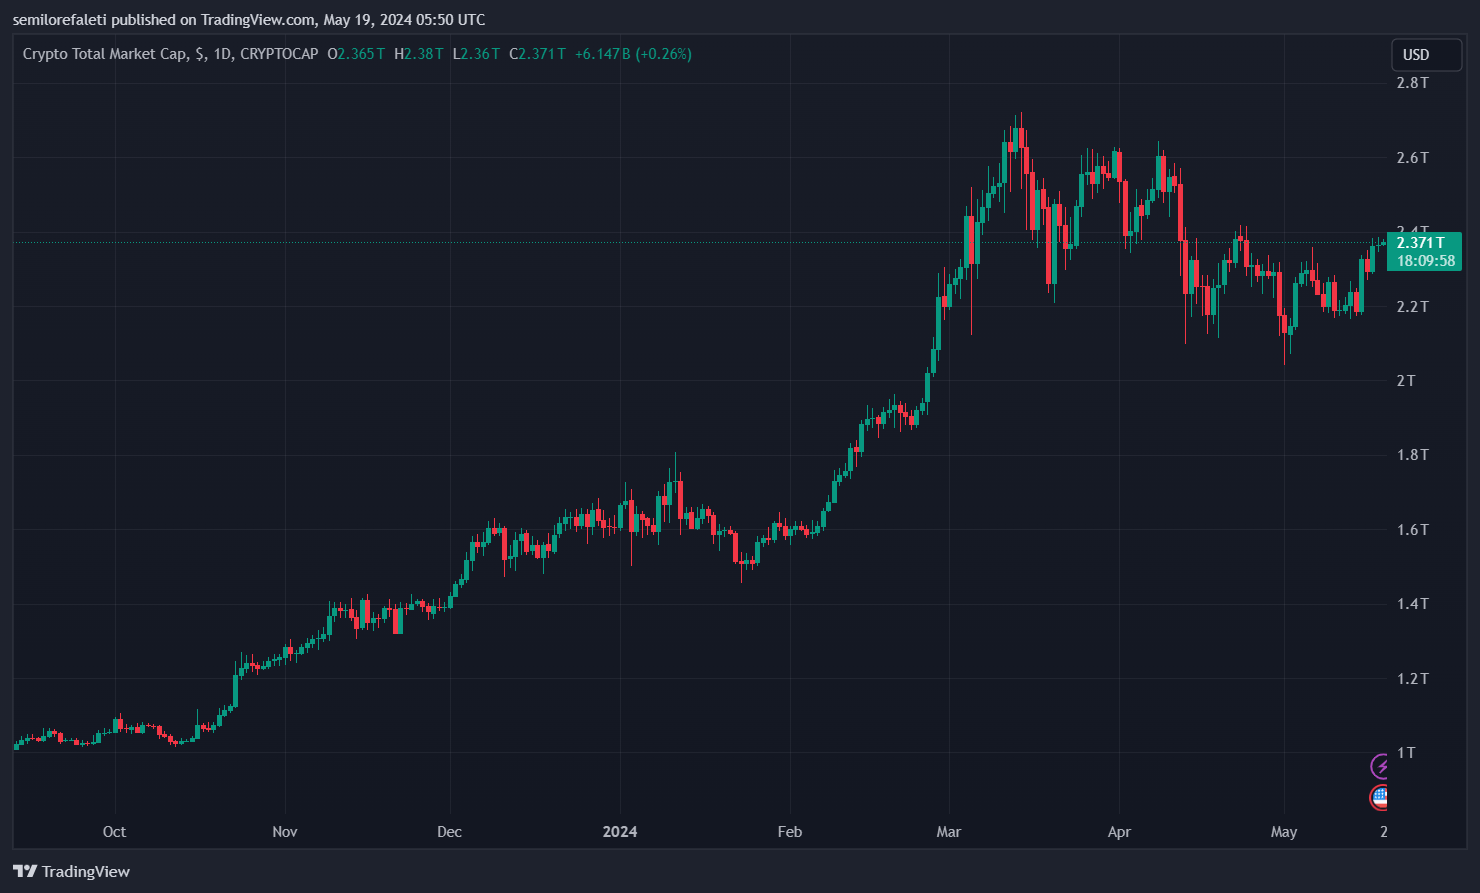
Task: Click the purple lightning bolt event icon
Action: [1381, 767]
